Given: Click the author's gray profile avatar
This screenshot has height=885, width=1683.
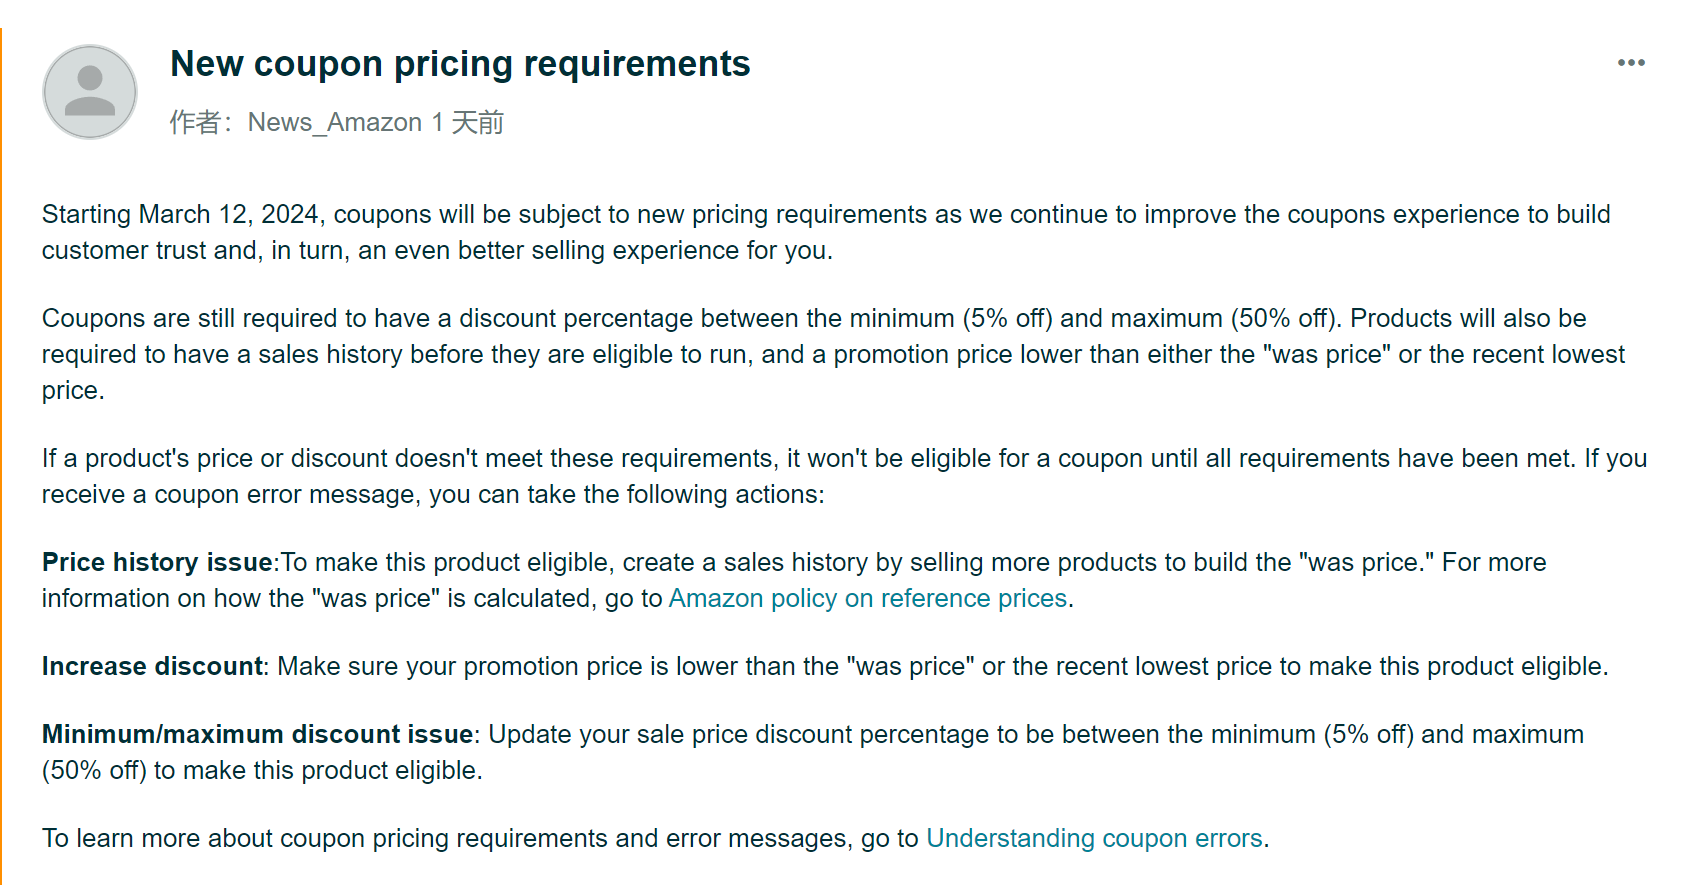Looking at the screenshot, I should (90, 92).
